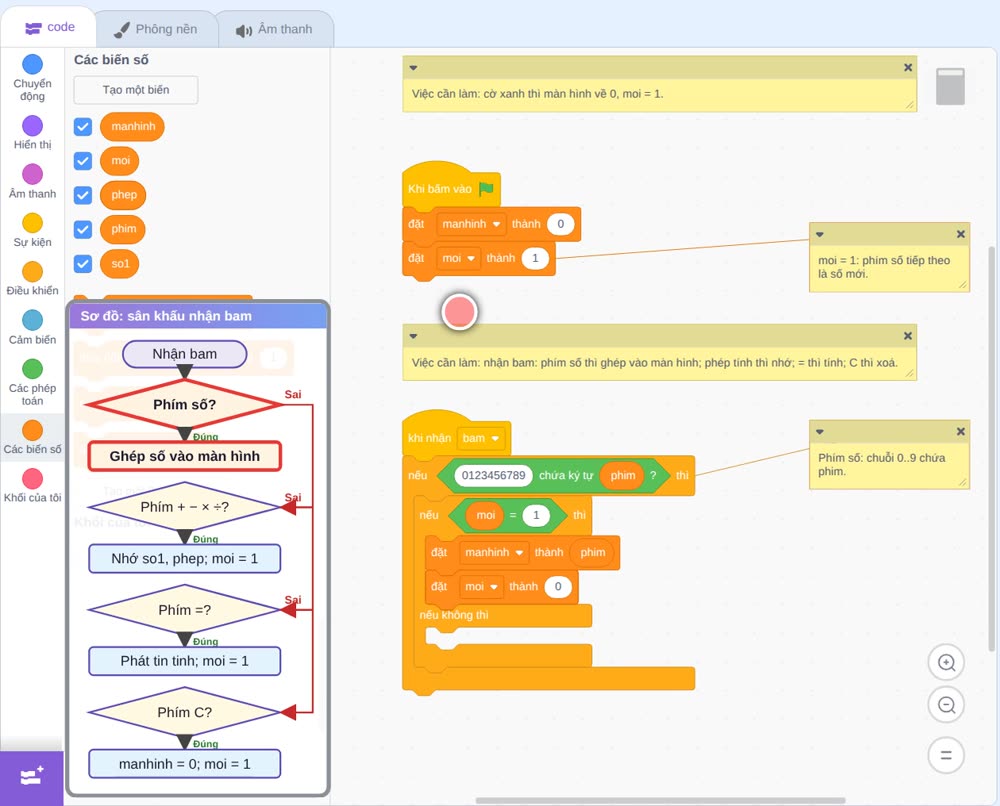
Task: Open manhinh dropdown in the block set to phim
Action: 494,552
